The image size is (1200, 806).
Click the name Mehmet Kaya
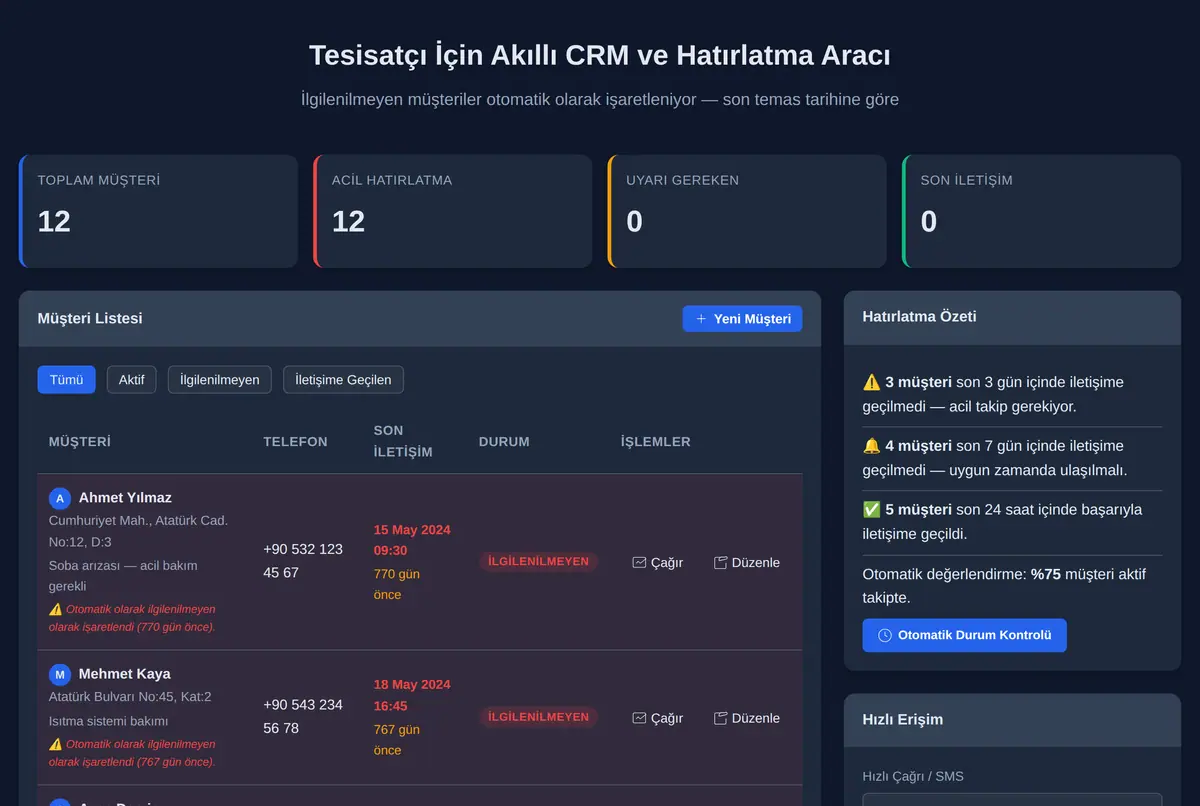point(124,674)
